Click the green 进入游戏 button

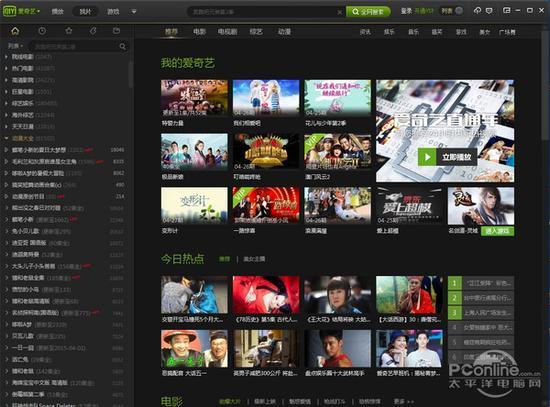(x=497, y=231)
